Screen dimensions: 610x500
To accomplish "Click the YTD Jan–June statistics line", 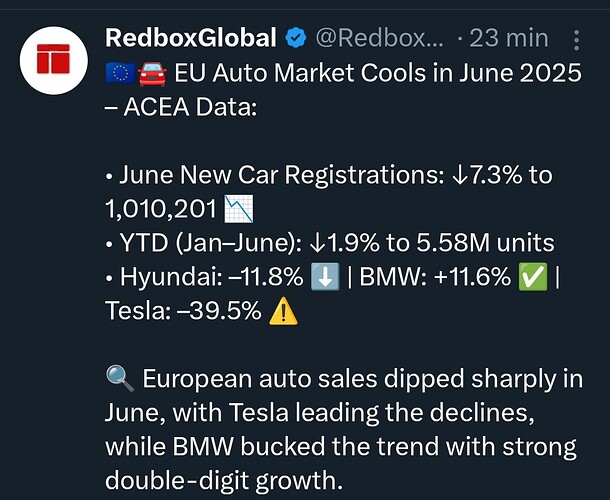I will pyautogui.click(x=330, y=243).
